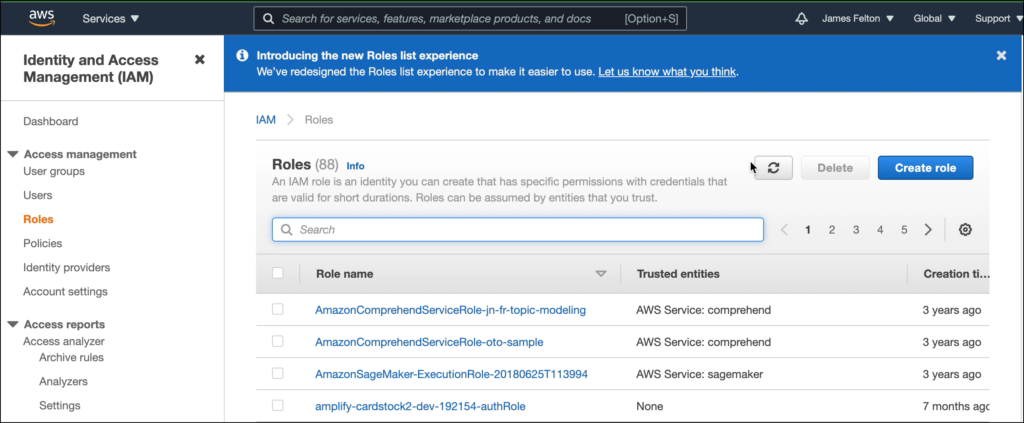Click the info circle icon in banner
Screen dimensions: 1024x423
click(242, 55)
